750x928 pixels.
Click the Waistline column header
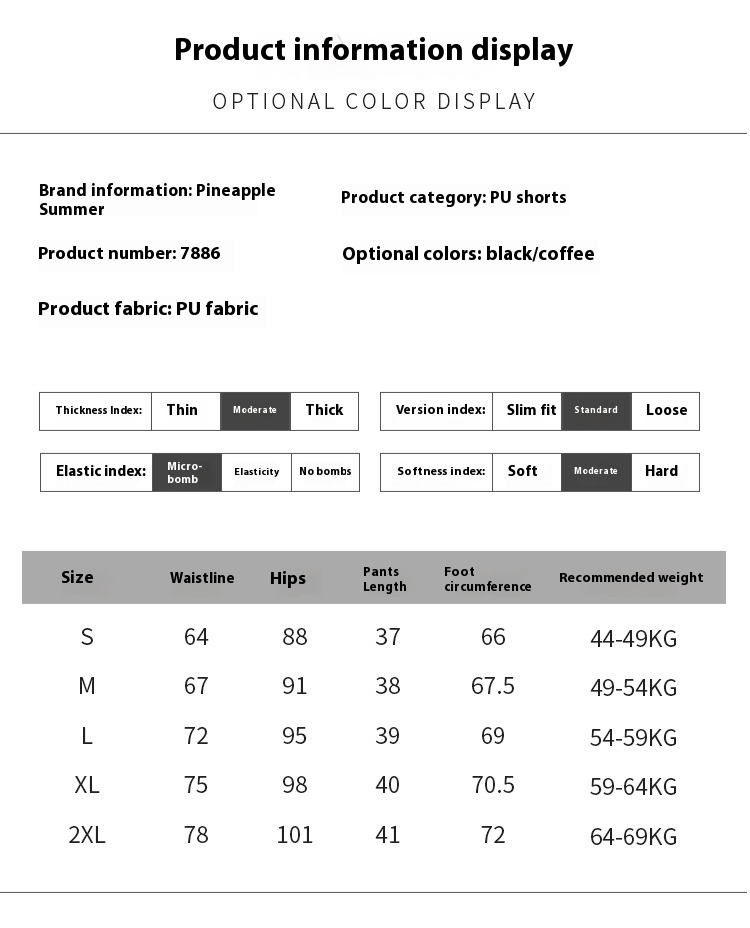[202, 578]
